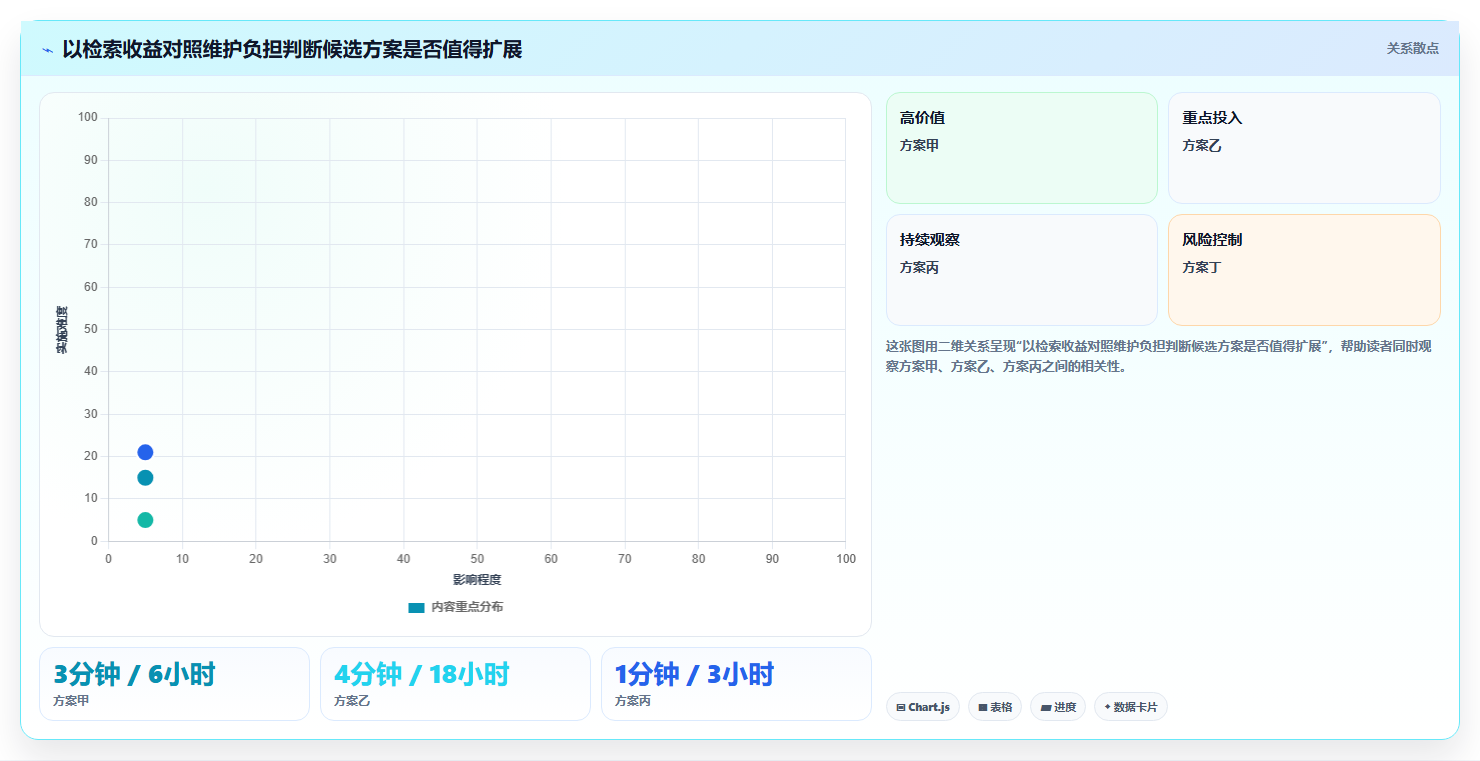The width and height of the screenshot is (1480, 761).
Task: Click the description paragraph starting 这张图用二维关系
Action: [x=1158, y=356]
